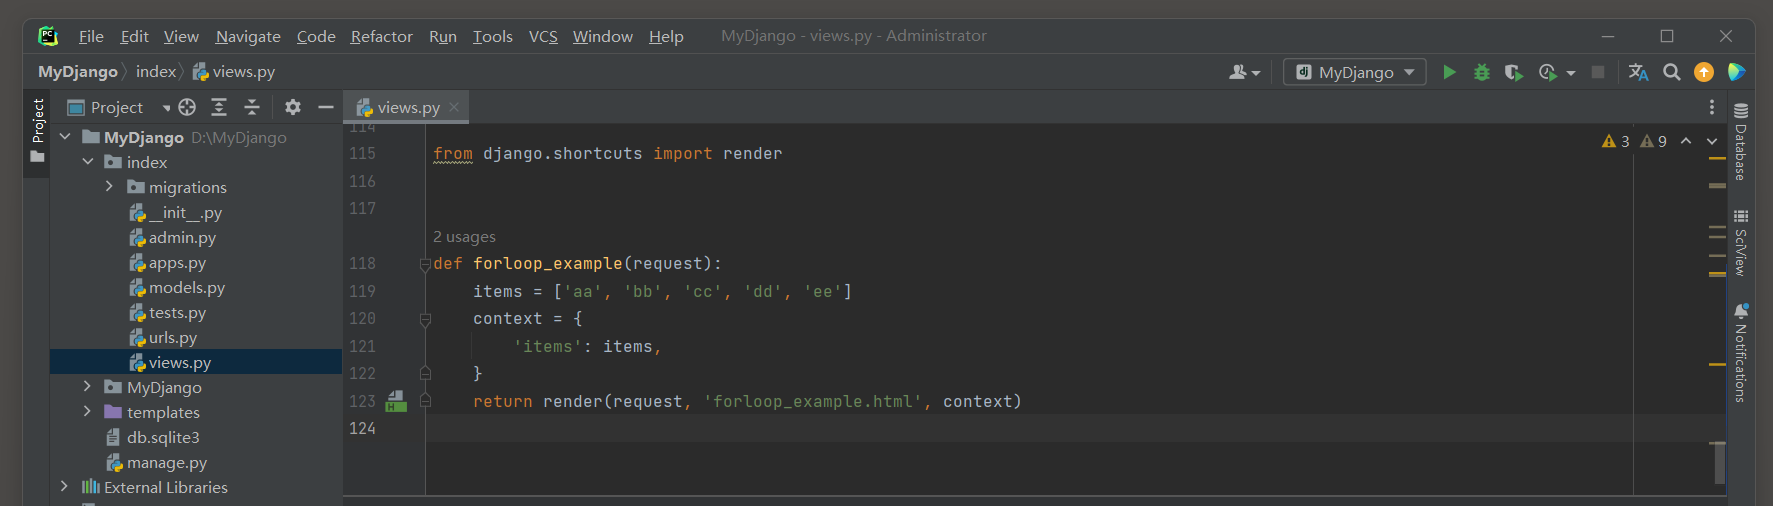Open Search Everywhere magnifier
Screen dimensions: 1773x506
tap(1671, 72)
